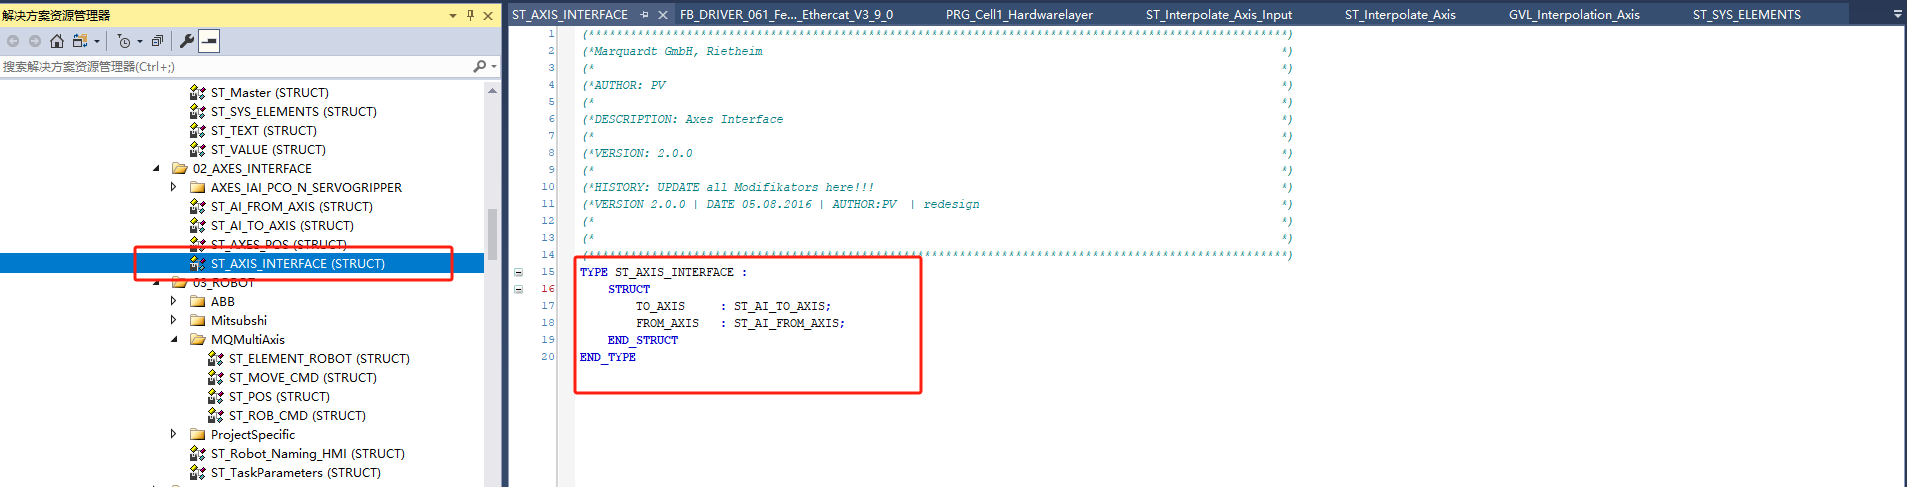This screenshot has width=1907, height=487.
Task: Click the MQMultiAxis open folder icon
Action: [198, 339]
